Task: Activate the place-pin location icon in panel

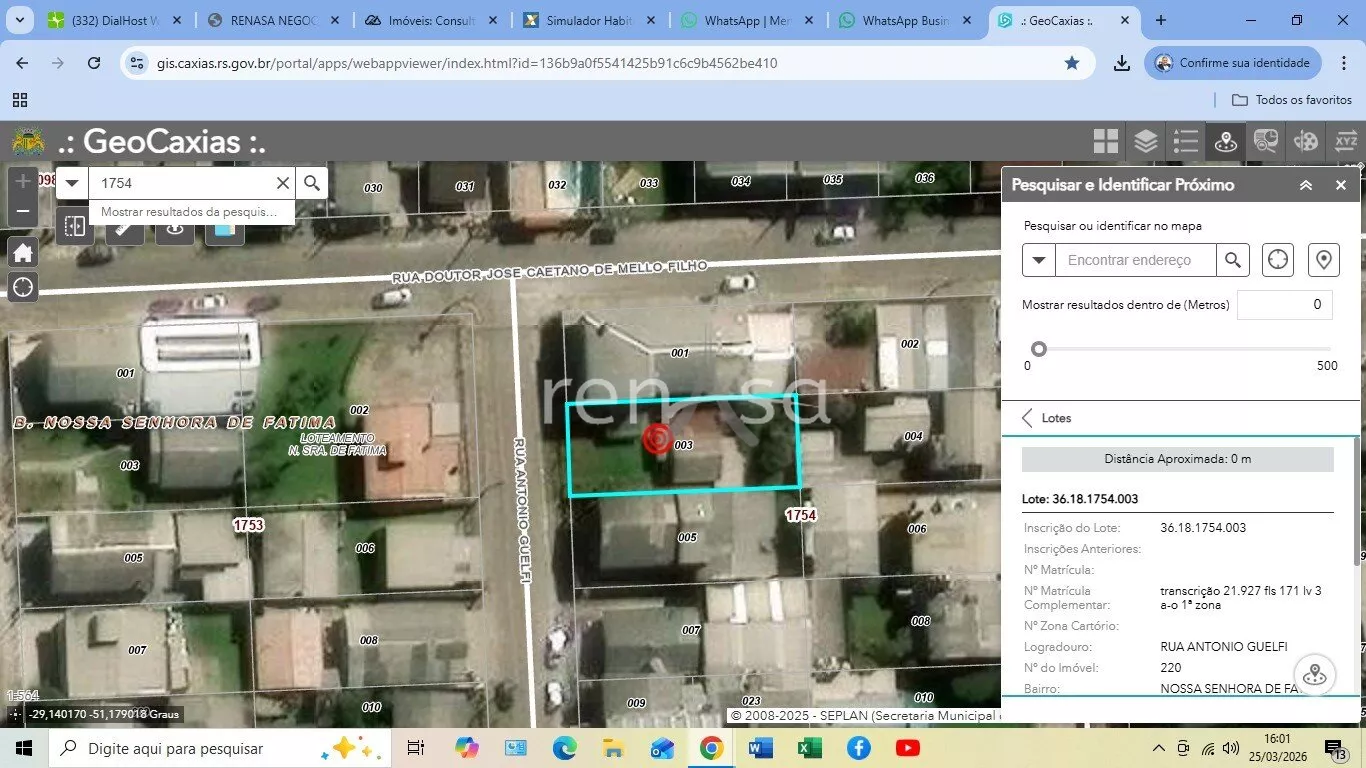Action: click(x=1323, y=260)
